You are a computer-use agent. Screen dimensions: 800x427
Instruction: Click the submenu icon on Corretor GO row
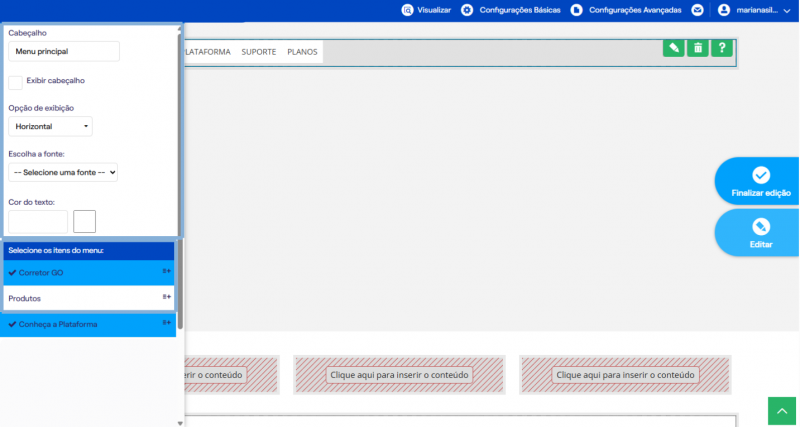click(166, 271)
